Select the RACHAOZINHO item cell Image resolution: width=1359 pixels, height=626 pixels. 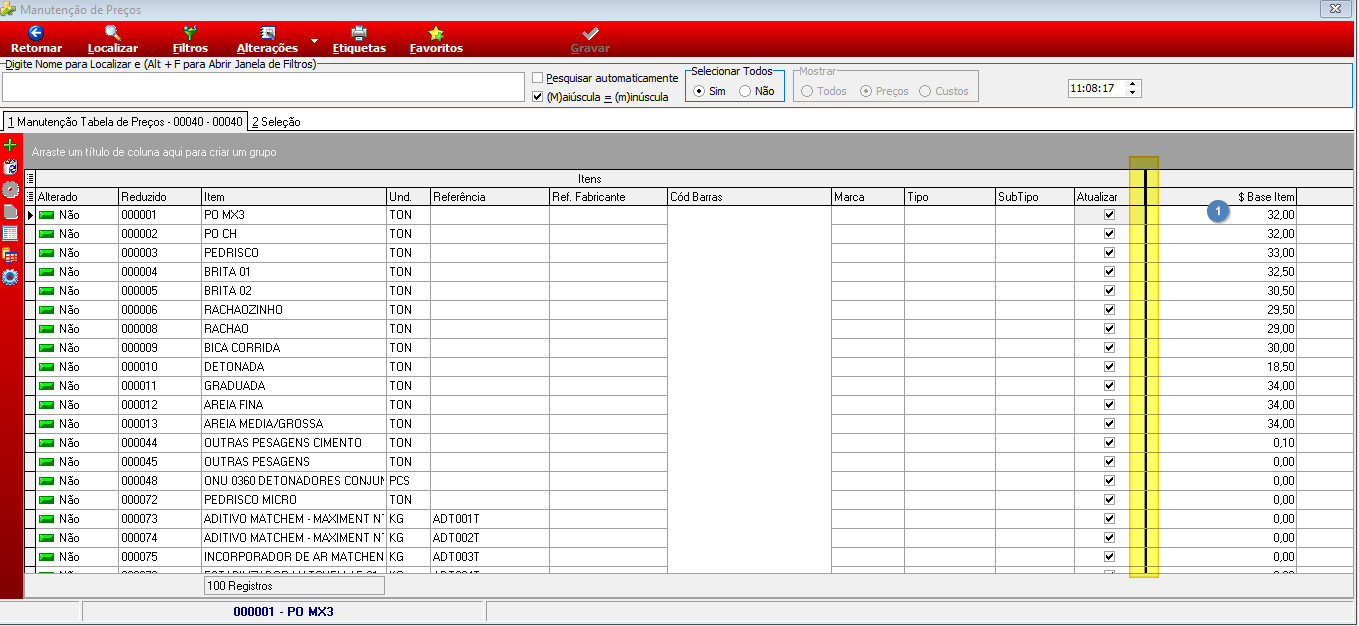(x=294, y=310)
